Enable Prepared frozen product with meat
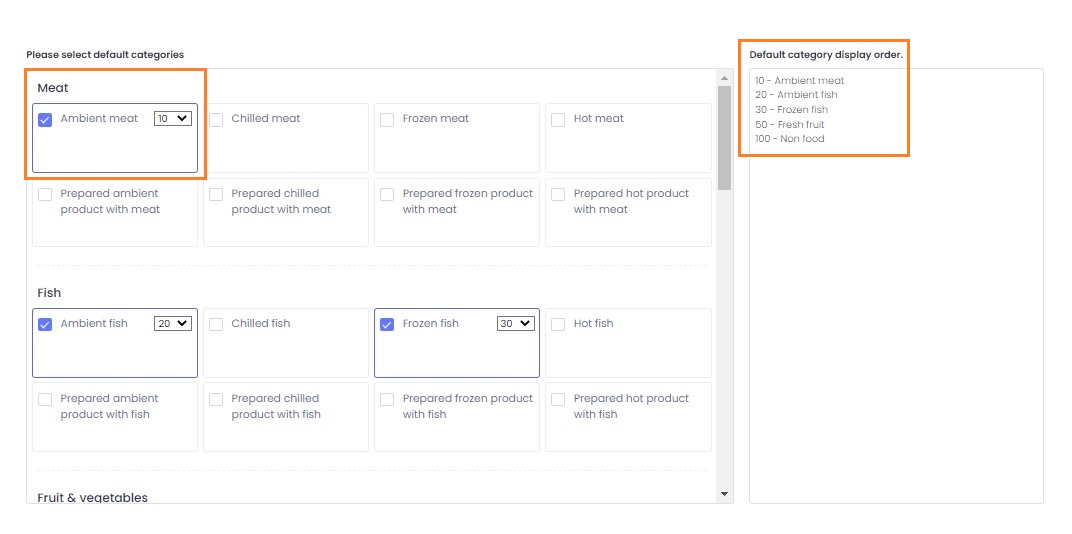The image size is (1072, 534). click(x=387, y=195)
